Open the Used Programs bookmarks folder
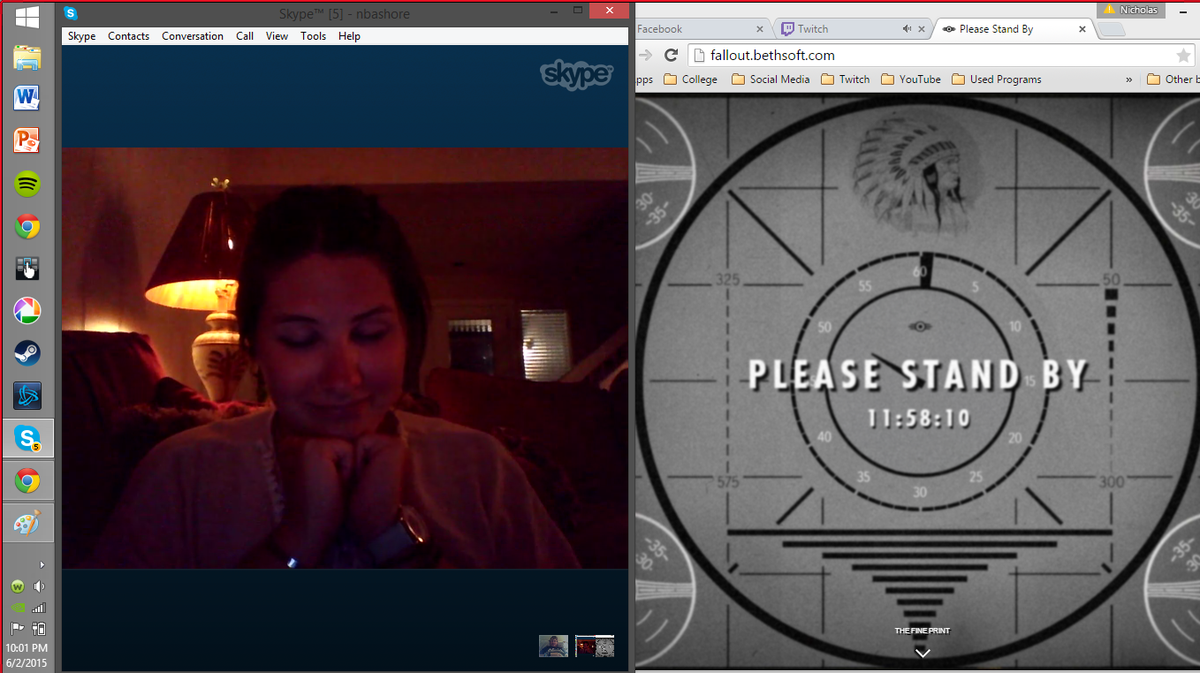 pyautogui.click(x=996, y=79)
